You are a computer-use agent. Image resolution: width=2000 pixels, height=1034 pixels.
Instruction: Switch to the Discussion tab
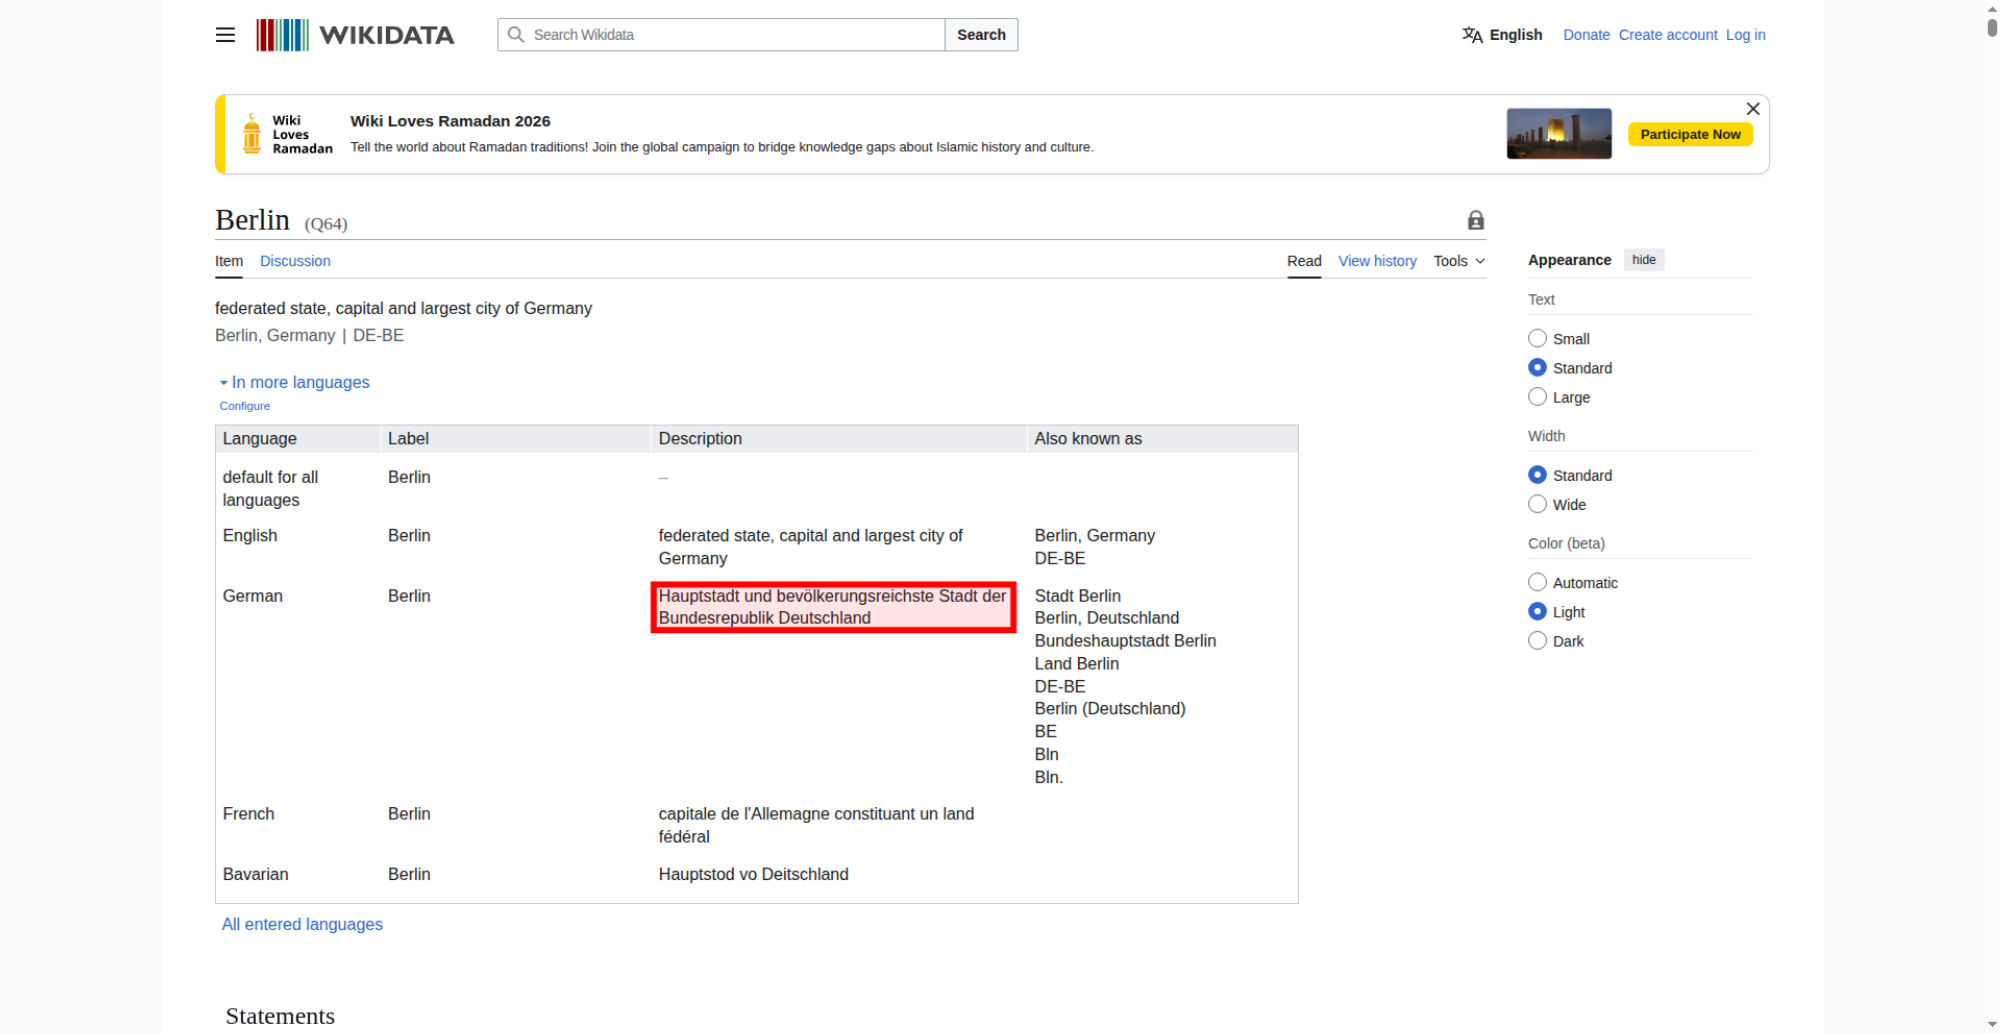coord(295,261)
